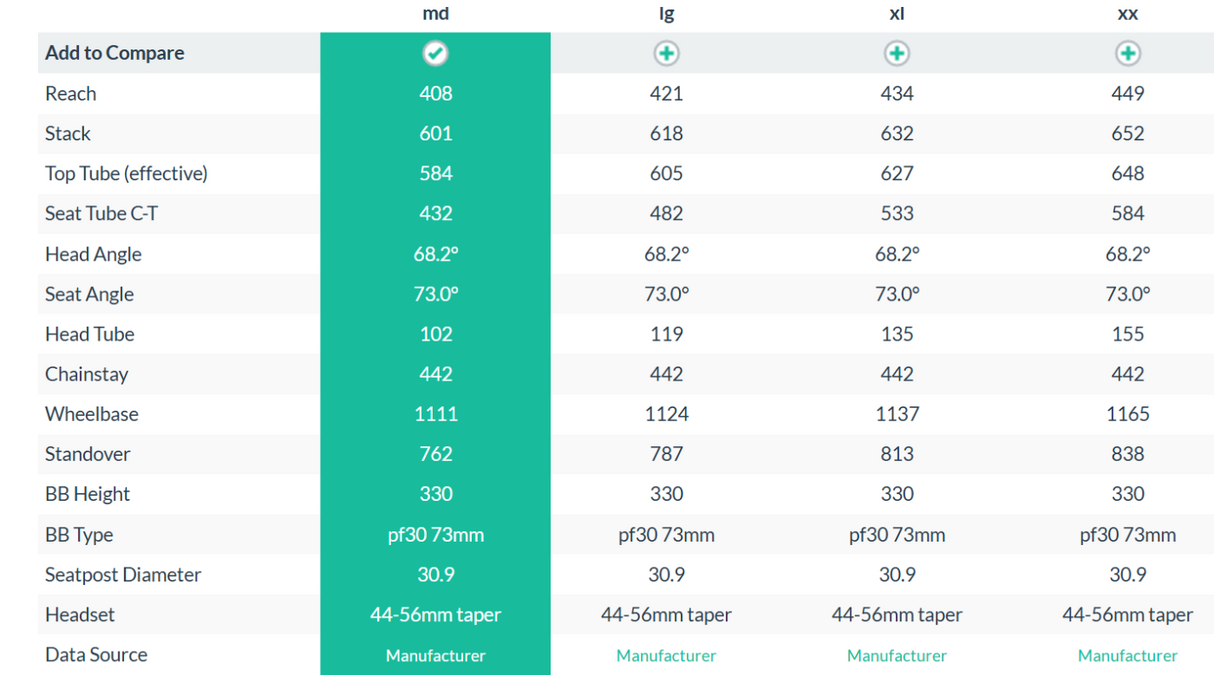Select xl wheelbase value 1137

click(897, 414)
